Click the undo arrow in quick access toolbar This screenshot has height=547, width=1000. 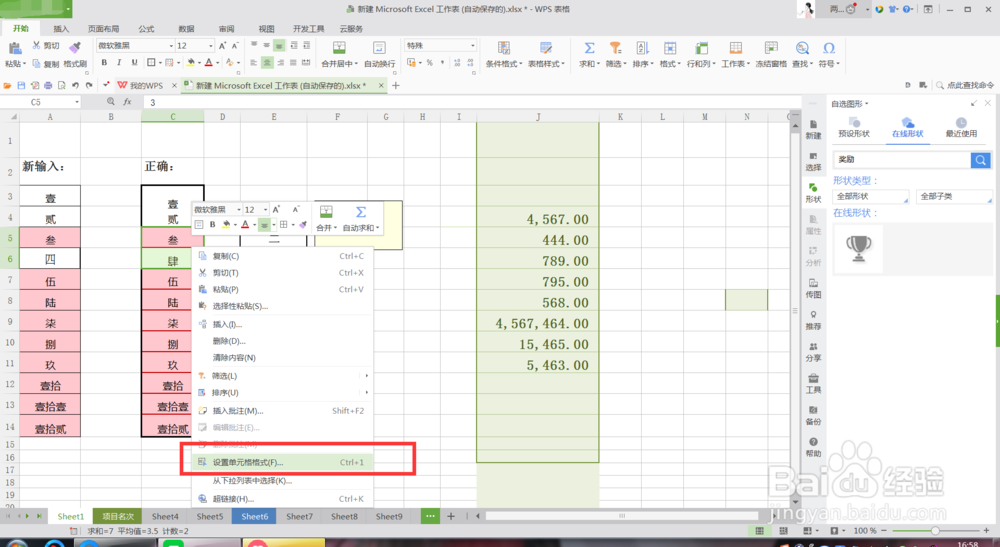click(x=75, y=85)
